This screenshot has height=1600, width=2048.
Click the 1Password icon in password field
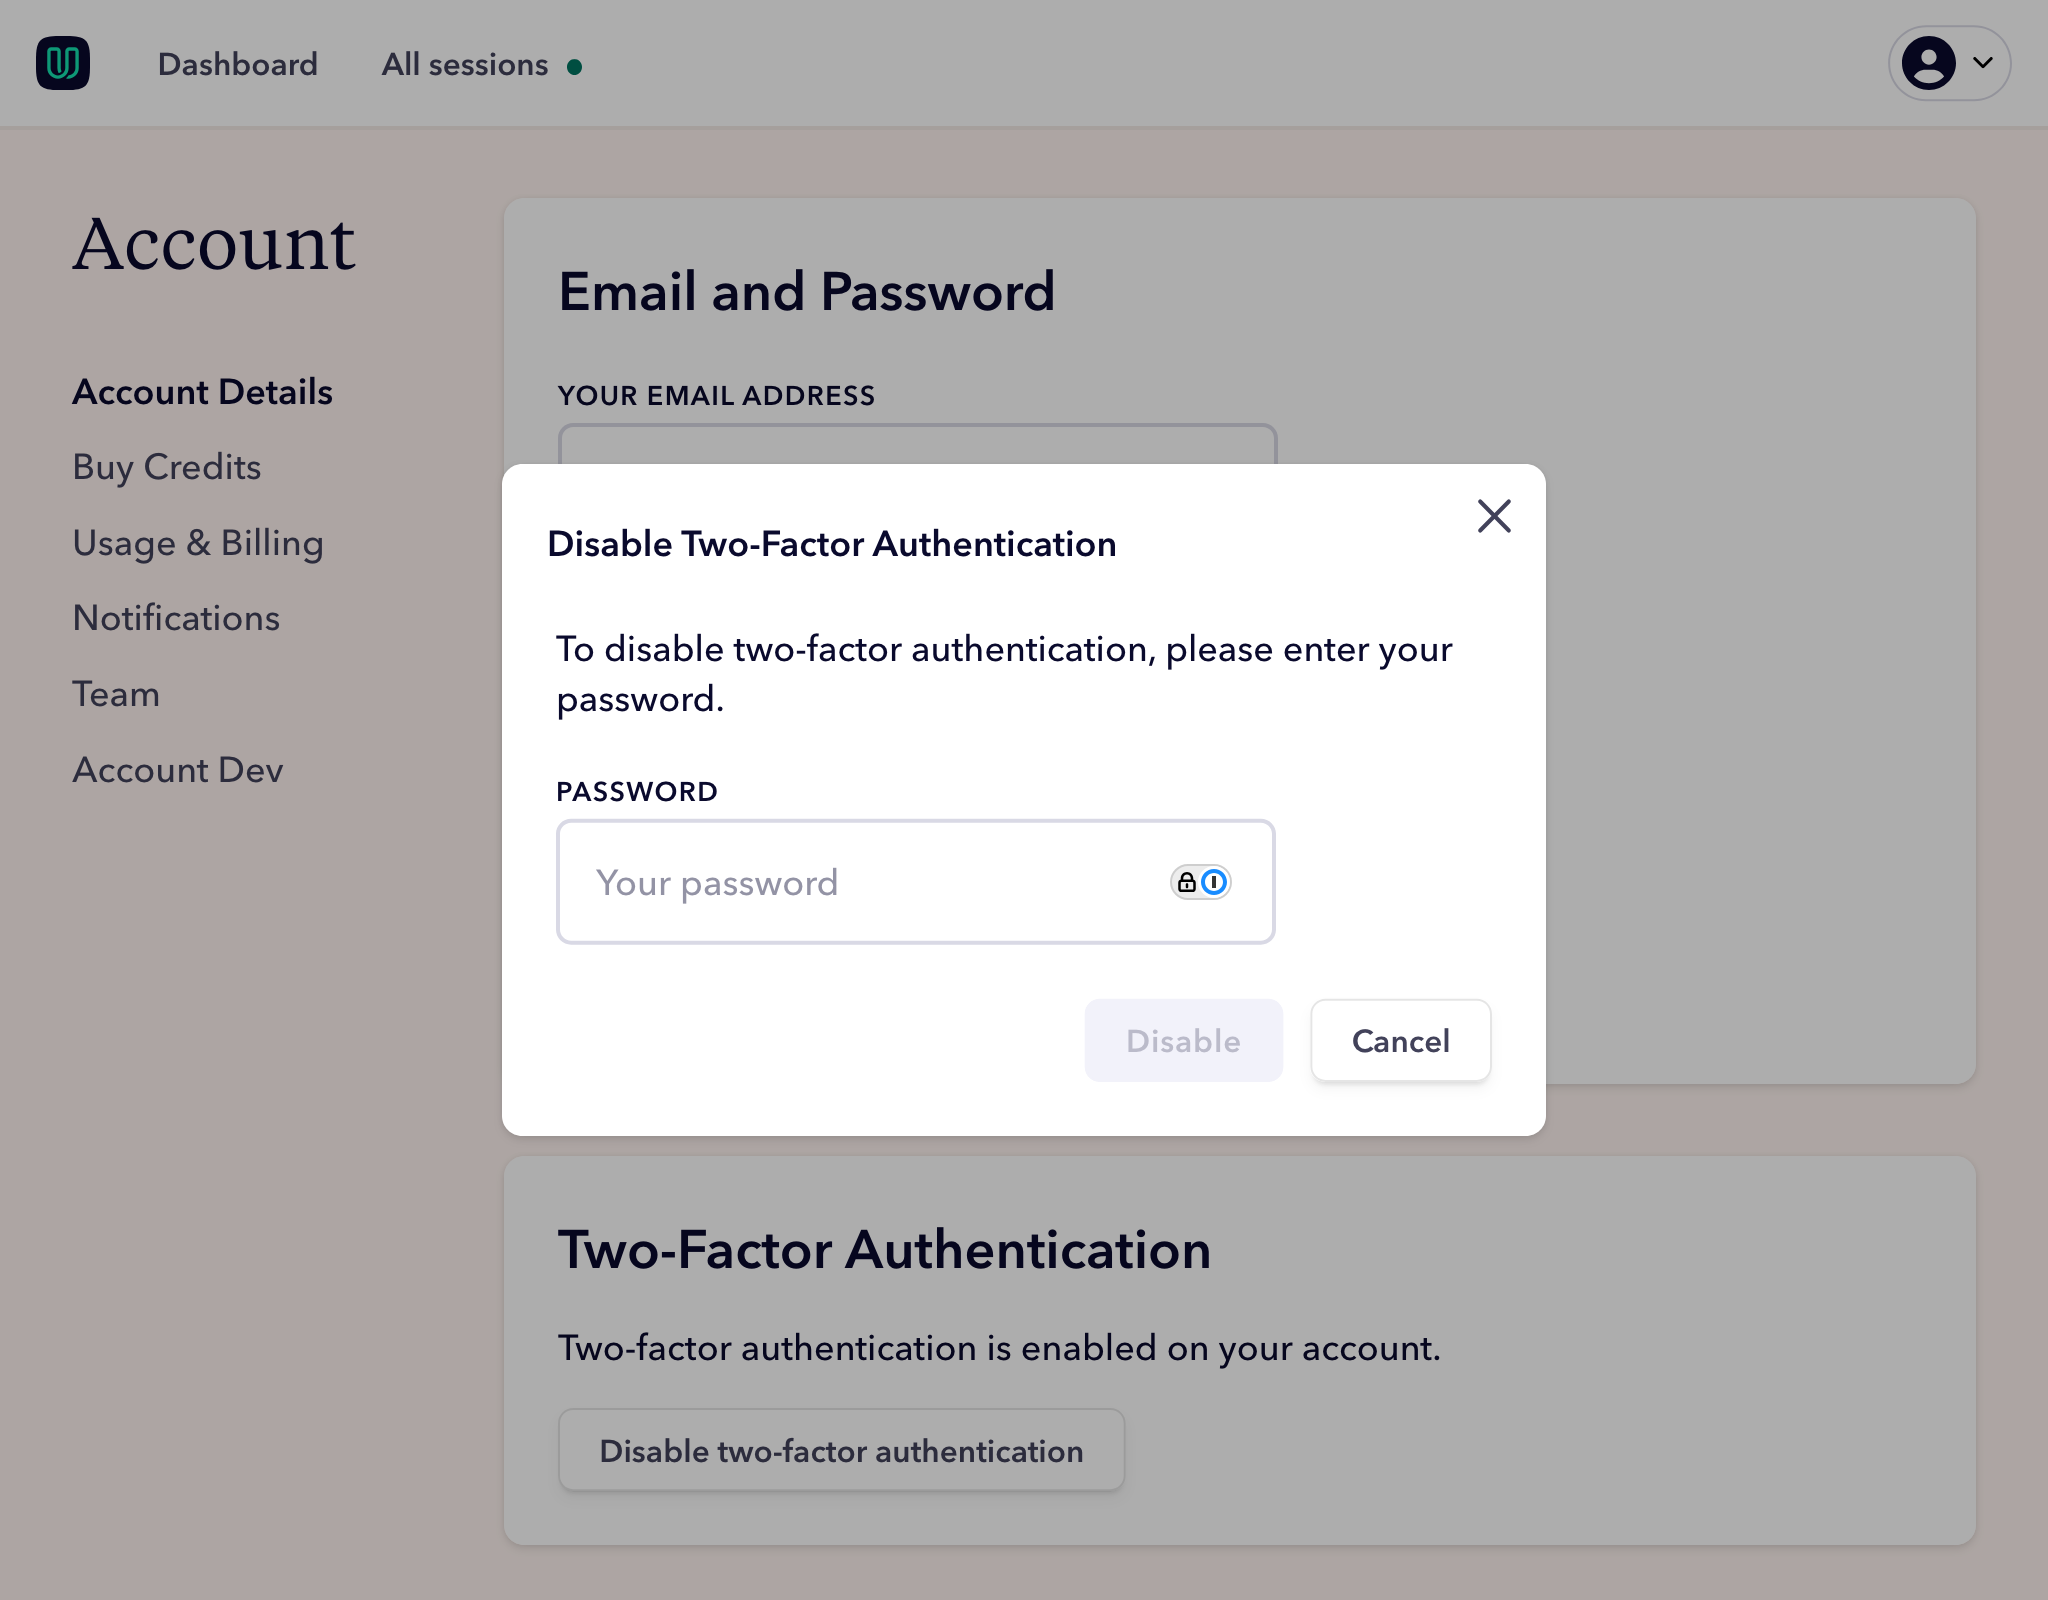pyautogui.click(x=1214, y=882)
